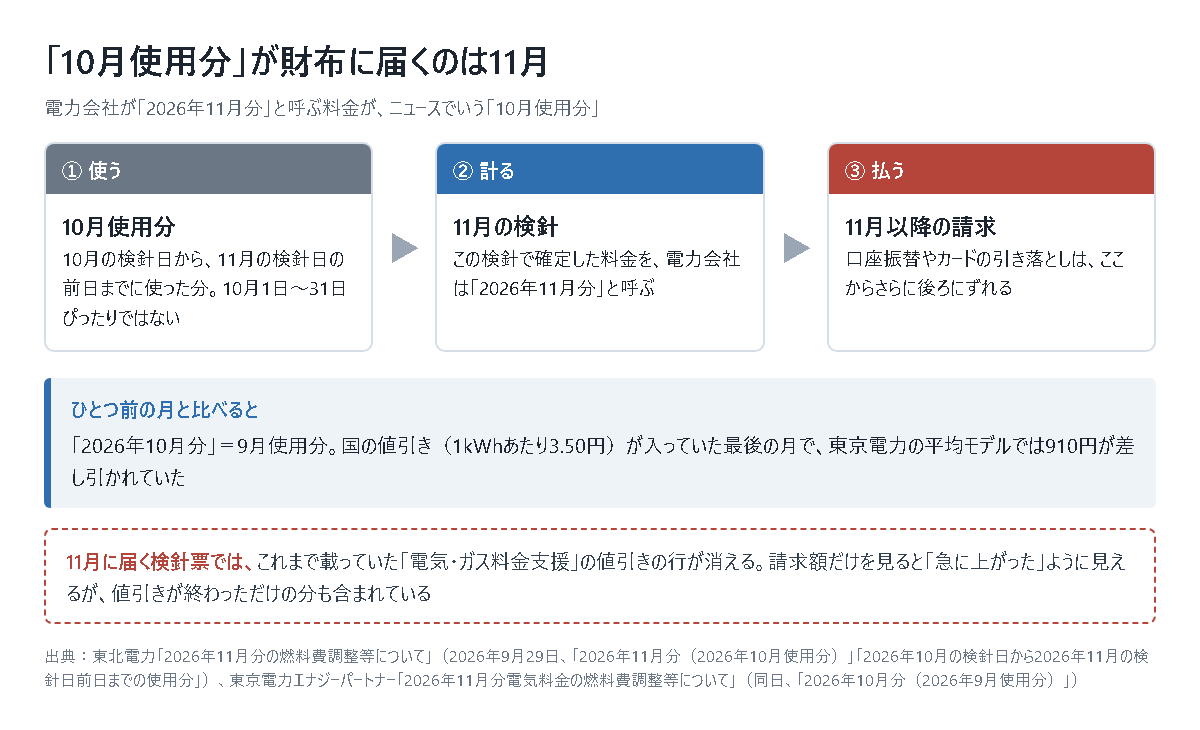Click the headline '「10月使用分」が財布に届くのは11月'
Screen dimensions: 1200x730
pos(297,62)
